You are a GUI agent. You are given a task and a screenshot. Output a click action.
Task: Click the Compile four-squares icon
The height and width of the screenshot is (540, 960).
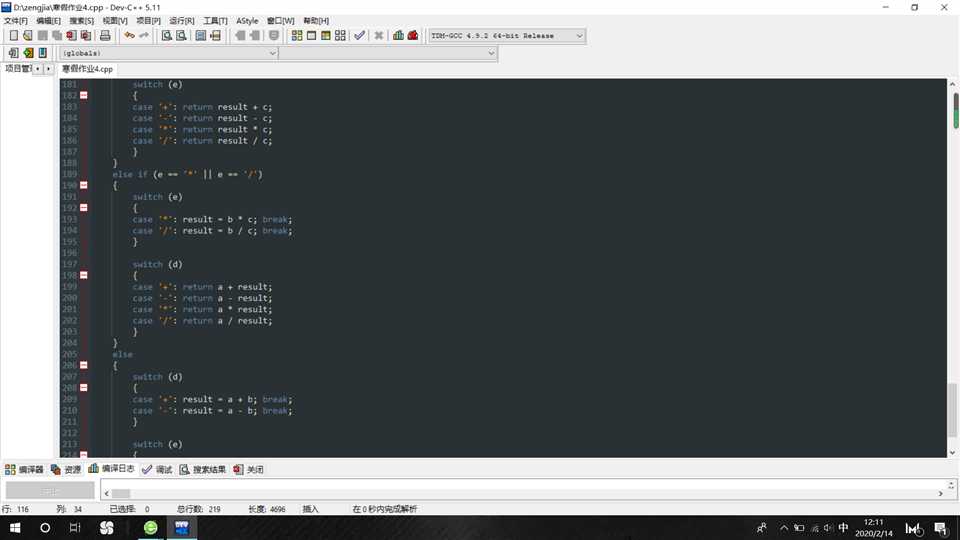point(297,36)
